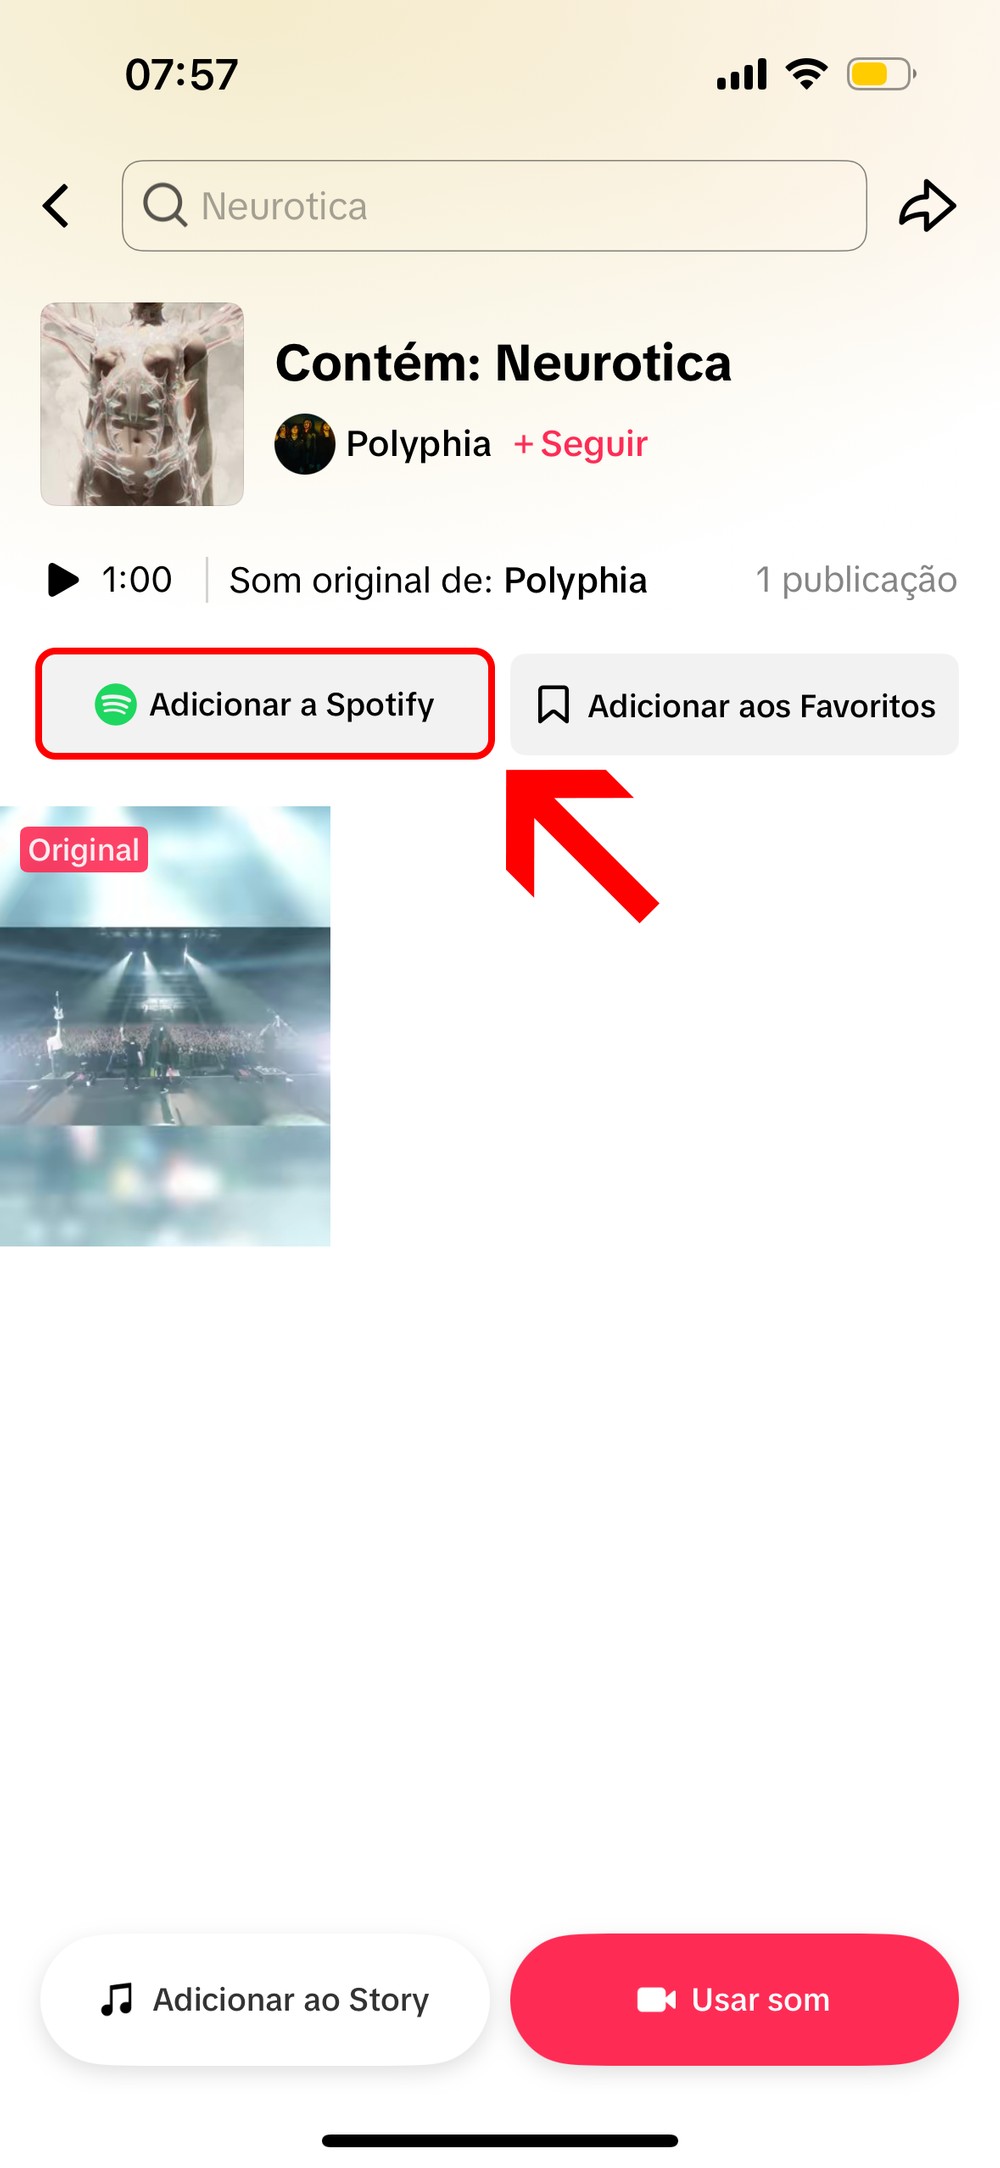Screen dimensions: 1000x2168
Task: Tap the bookmark icon in Favoritos button
Action: (553, 705)
